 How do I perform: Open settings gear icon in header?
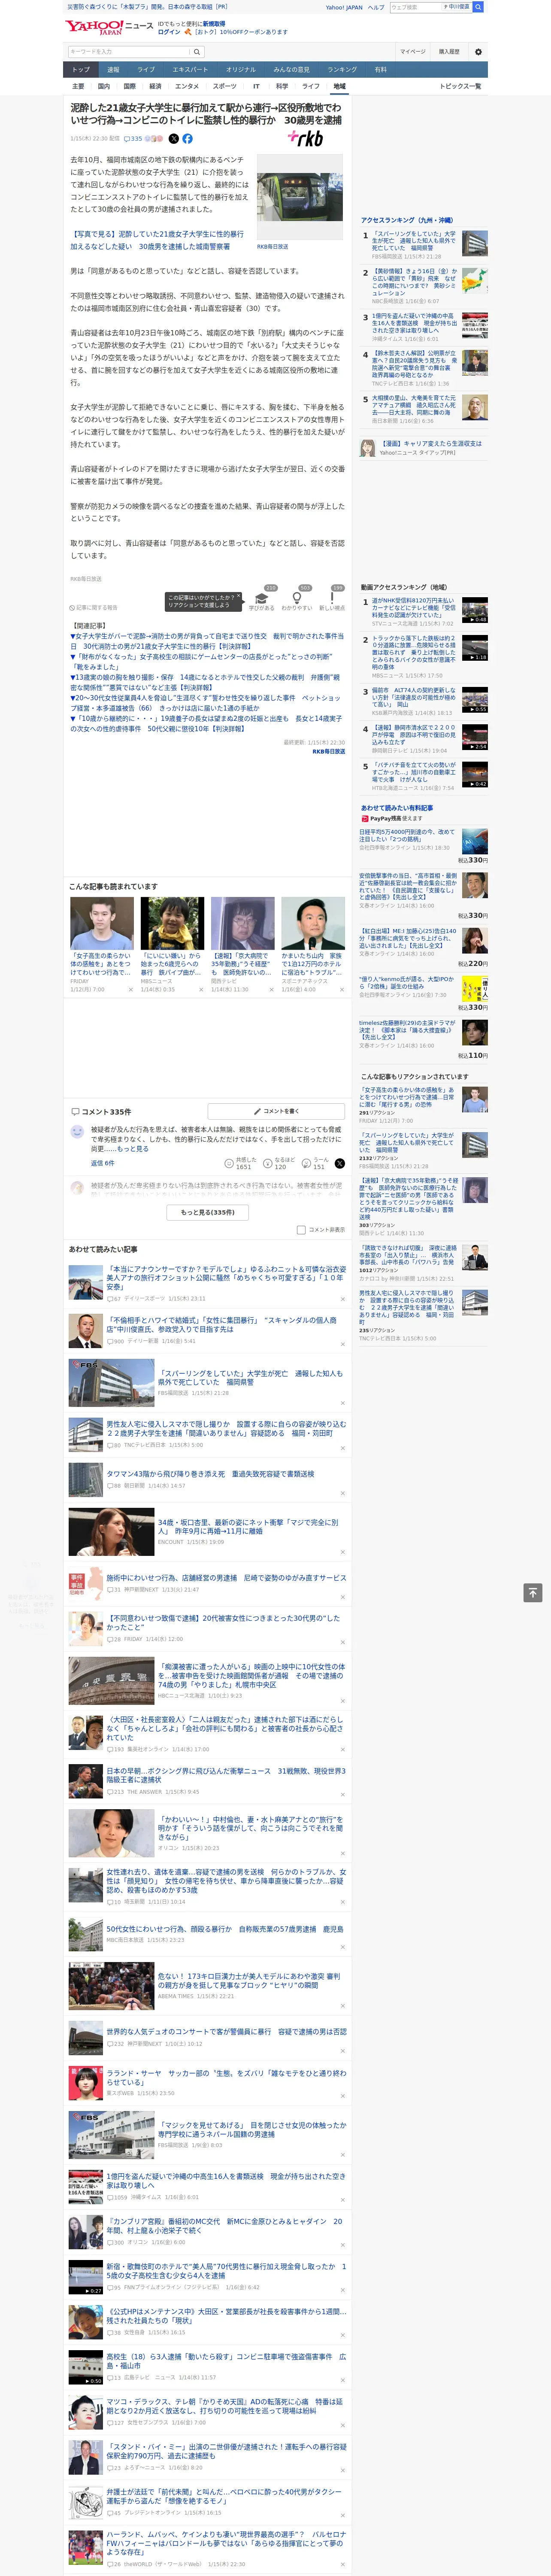[x=478, y=51]
